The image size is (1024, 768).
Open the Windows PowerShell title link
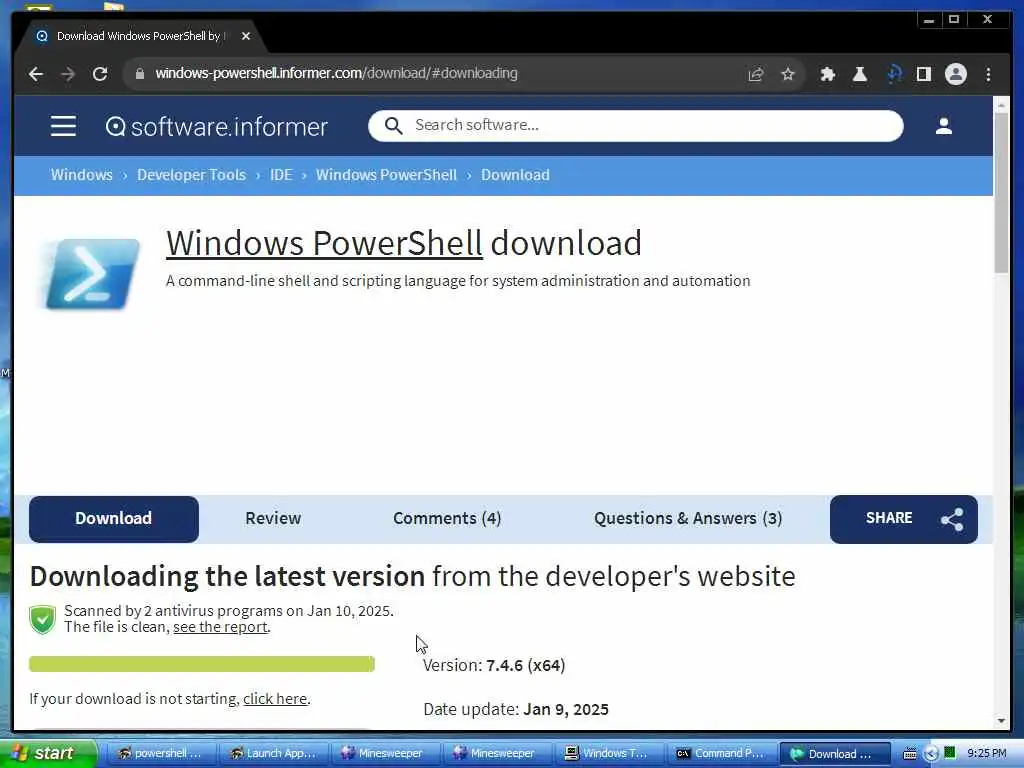pyautogui.click(x=324, y=243)
